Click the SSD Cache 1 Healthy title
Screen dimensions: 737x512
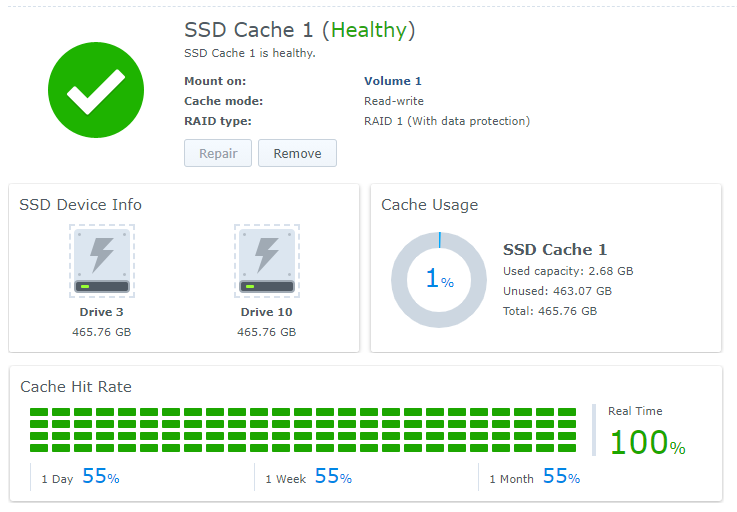click(299, 30)
